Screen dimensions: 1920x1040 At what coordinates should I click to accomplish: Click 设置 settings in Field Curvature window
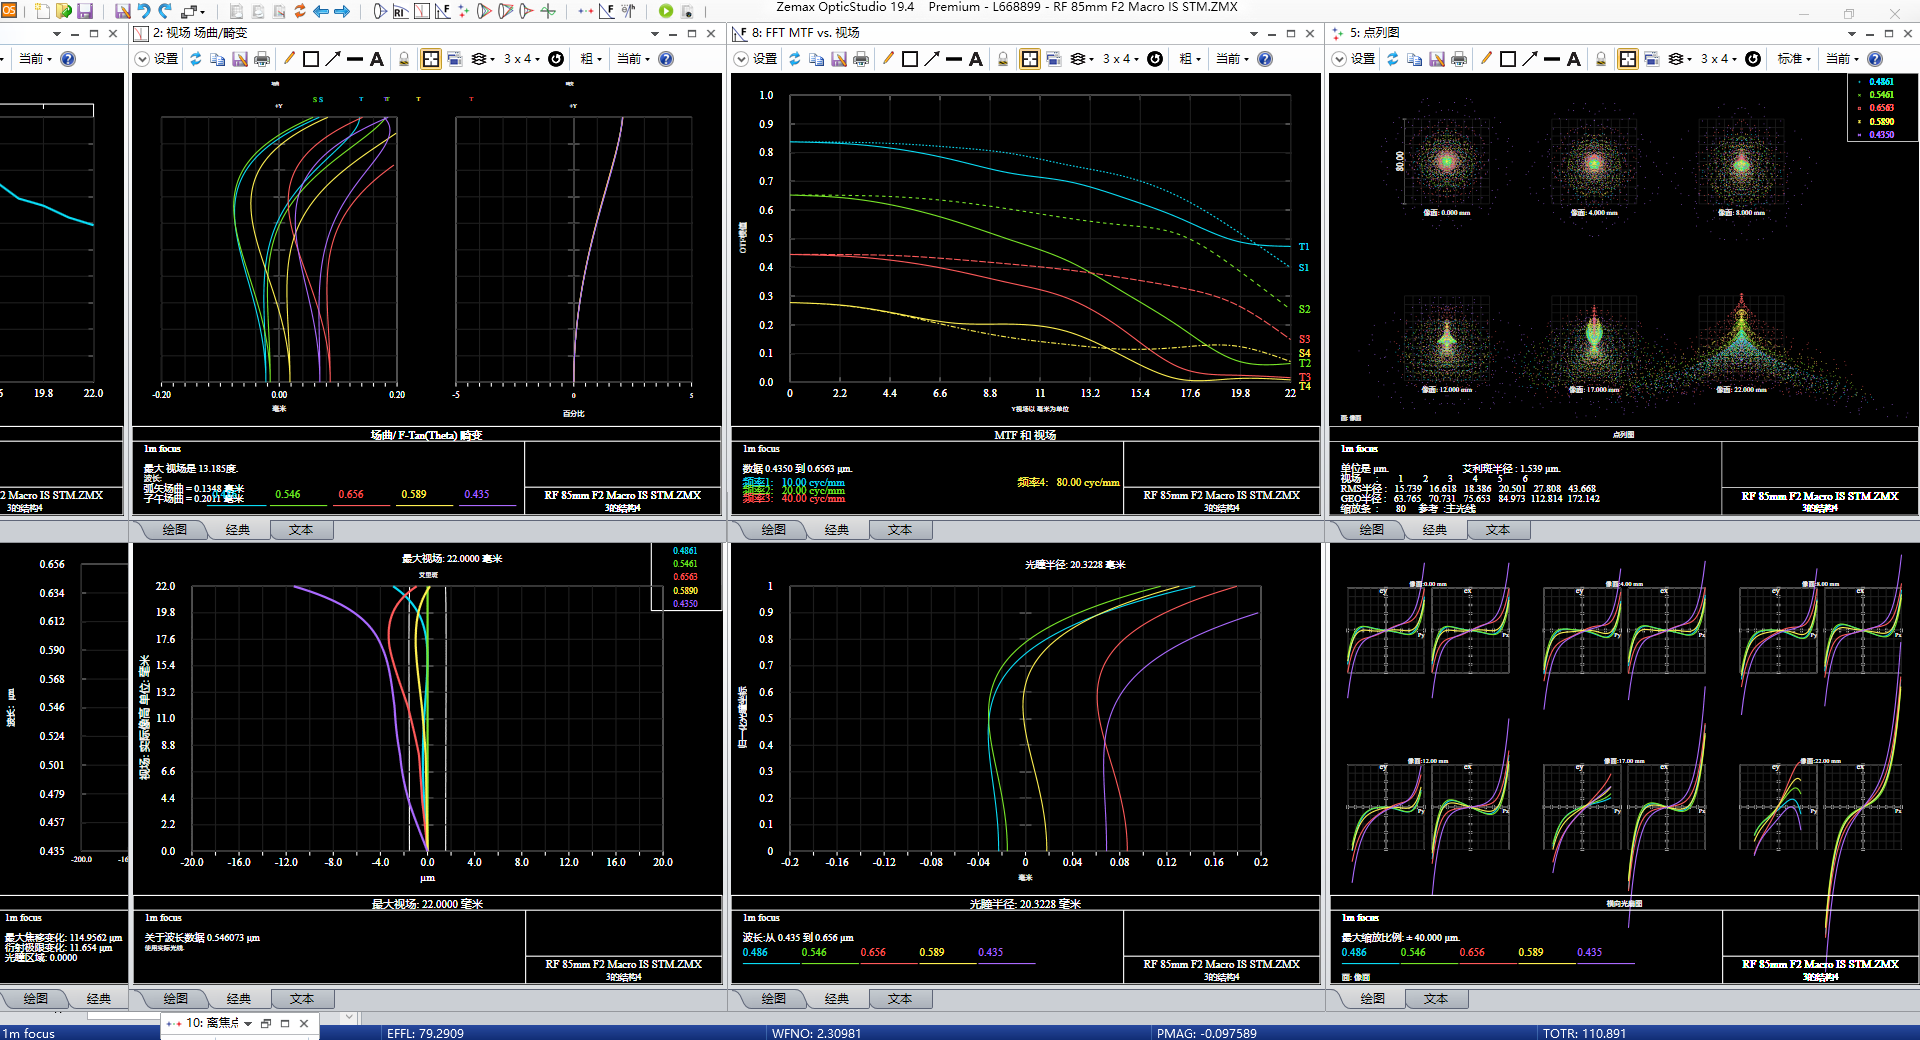(166, 59)
